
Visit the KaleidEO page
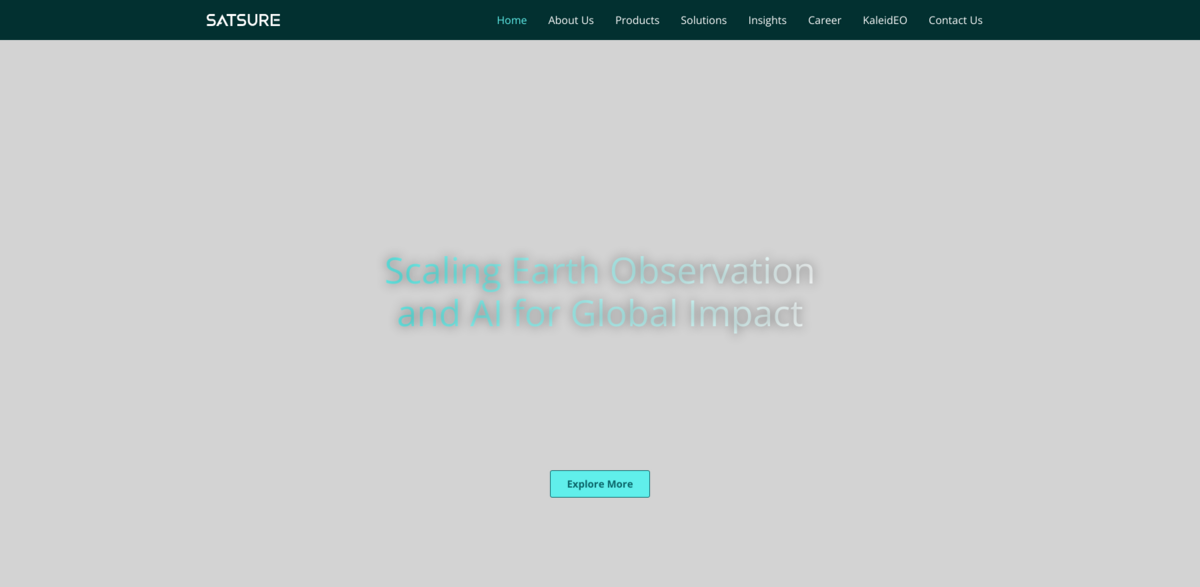pos(884,20)
